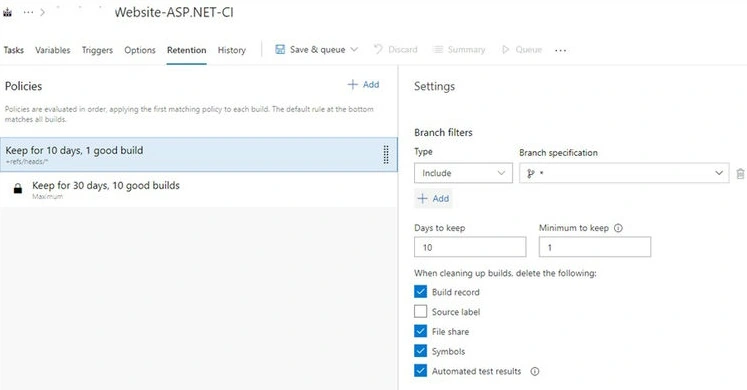Click the info icon beside Automated test results
The height and width of the screenshot is (390, 747).
pos(535,371)
